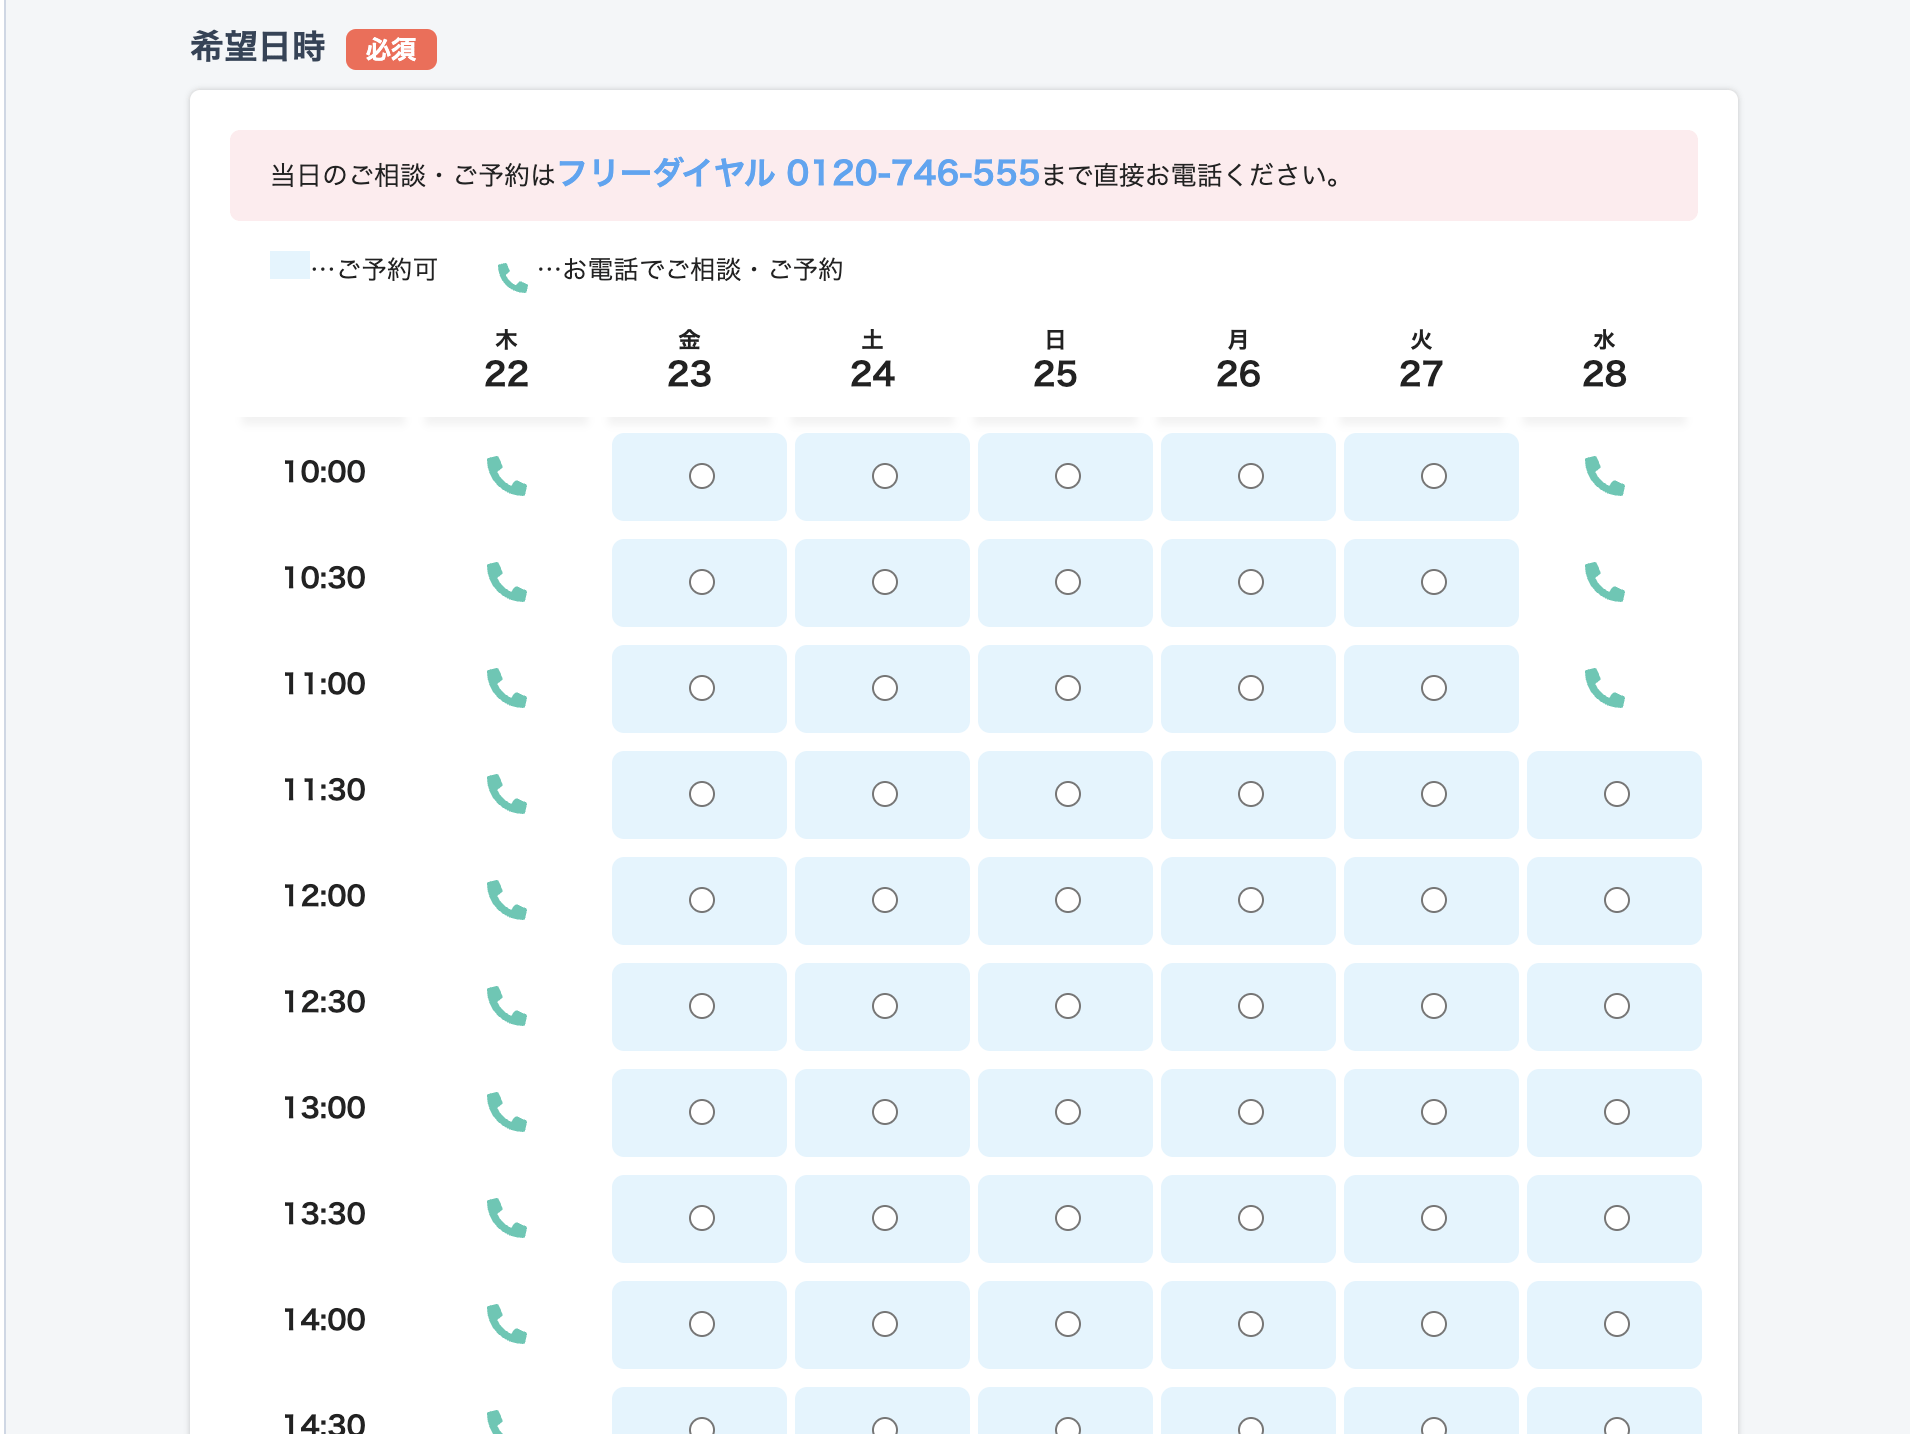Image resolution: width=1910 pixels, height=1434 pixels.
Task: Click the phone icon for Thursday 22 at 14:00
Action: [507, 1324]
